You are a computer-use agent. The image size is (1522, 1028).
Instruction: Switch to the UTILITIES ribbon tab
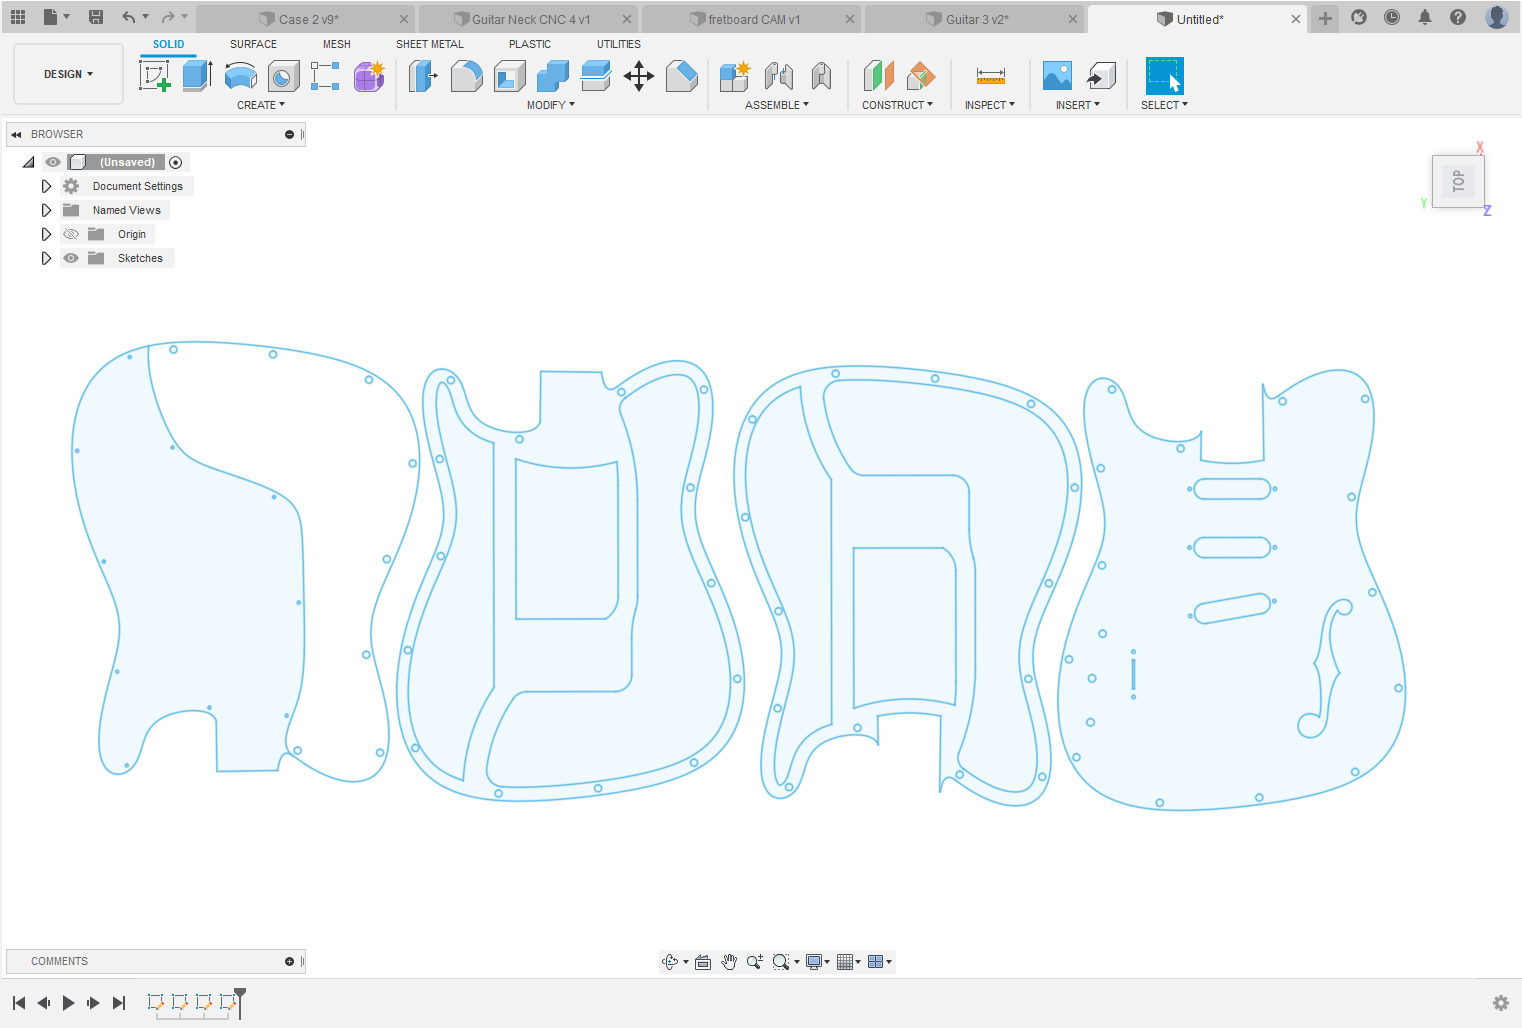(619, 44)
